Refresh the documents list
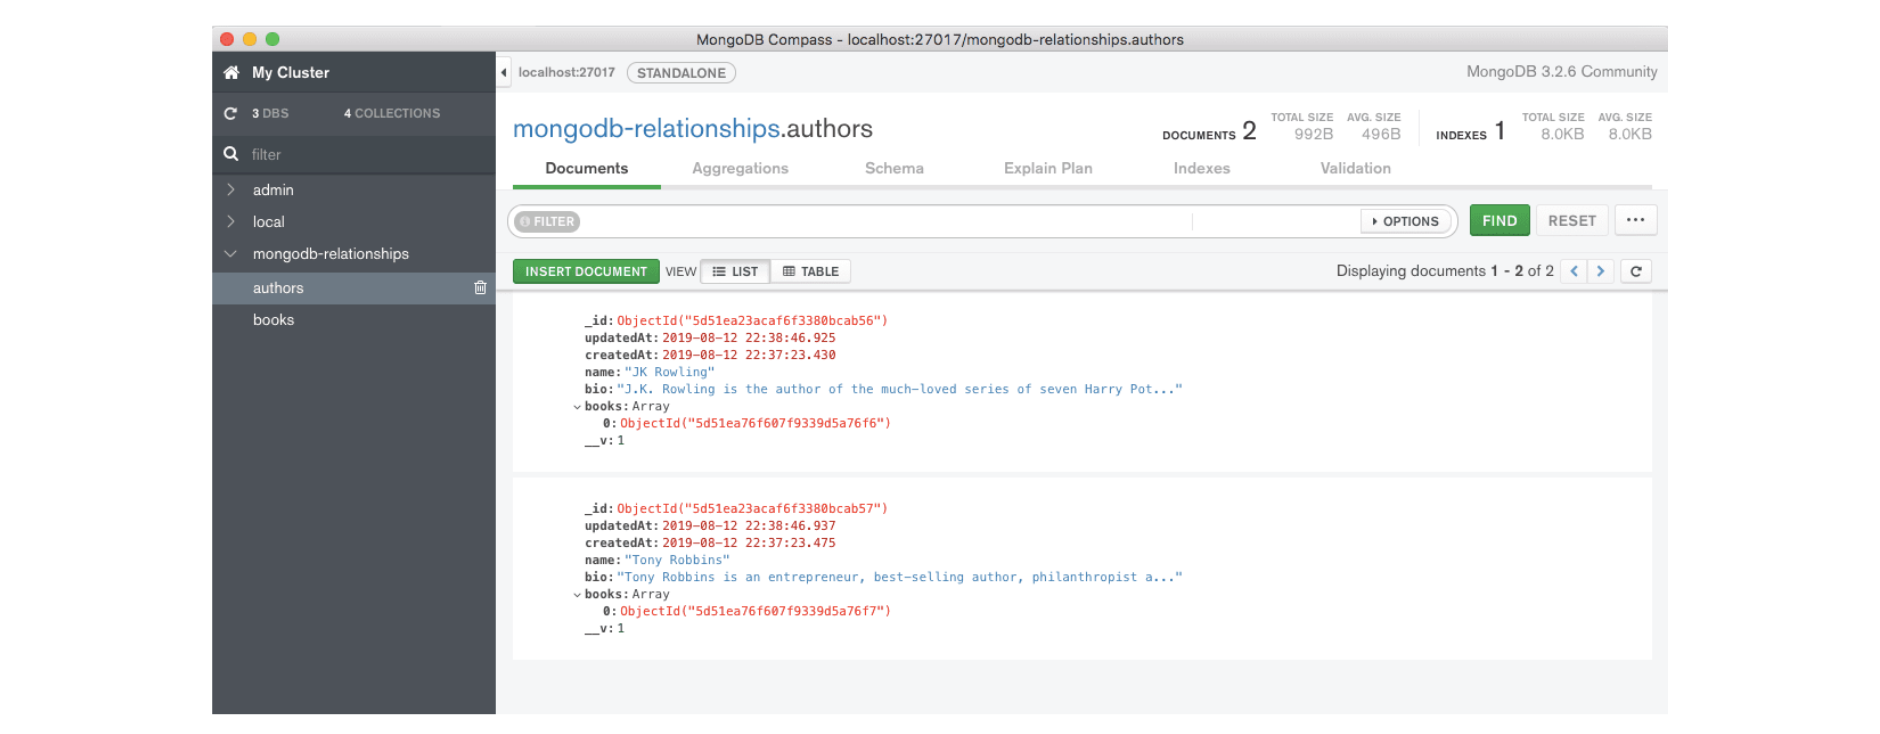Image resolution: width=1880 pixels, height=734 pixels. [1636, 271]
